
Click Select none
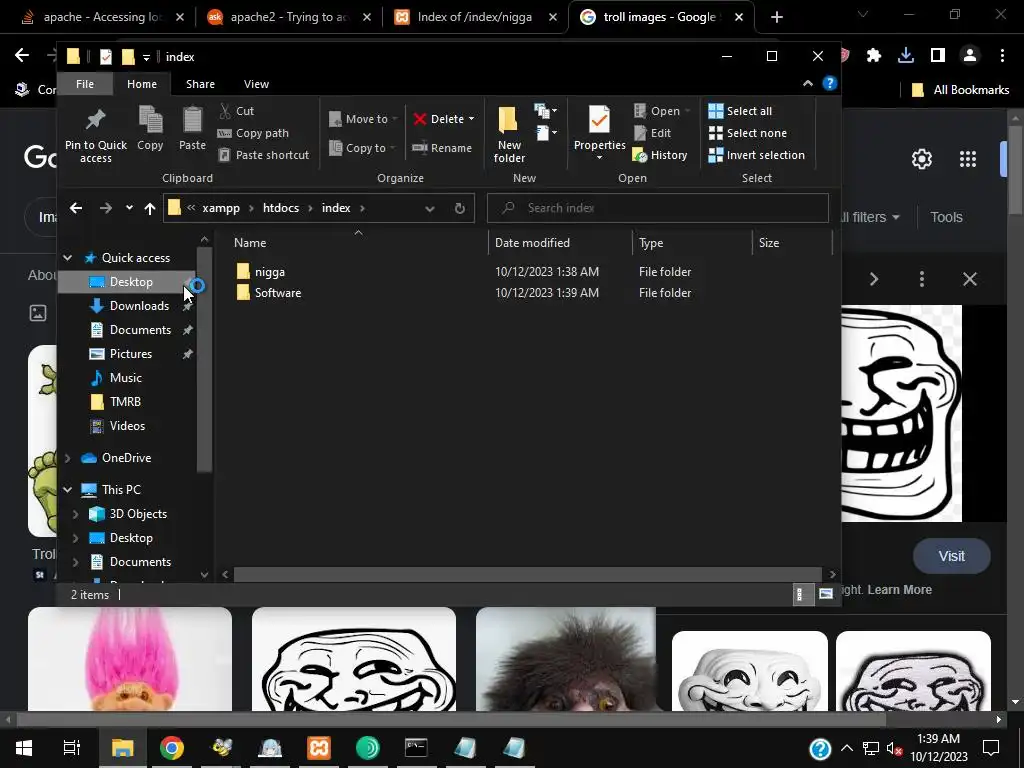click(x=748, y=133)
